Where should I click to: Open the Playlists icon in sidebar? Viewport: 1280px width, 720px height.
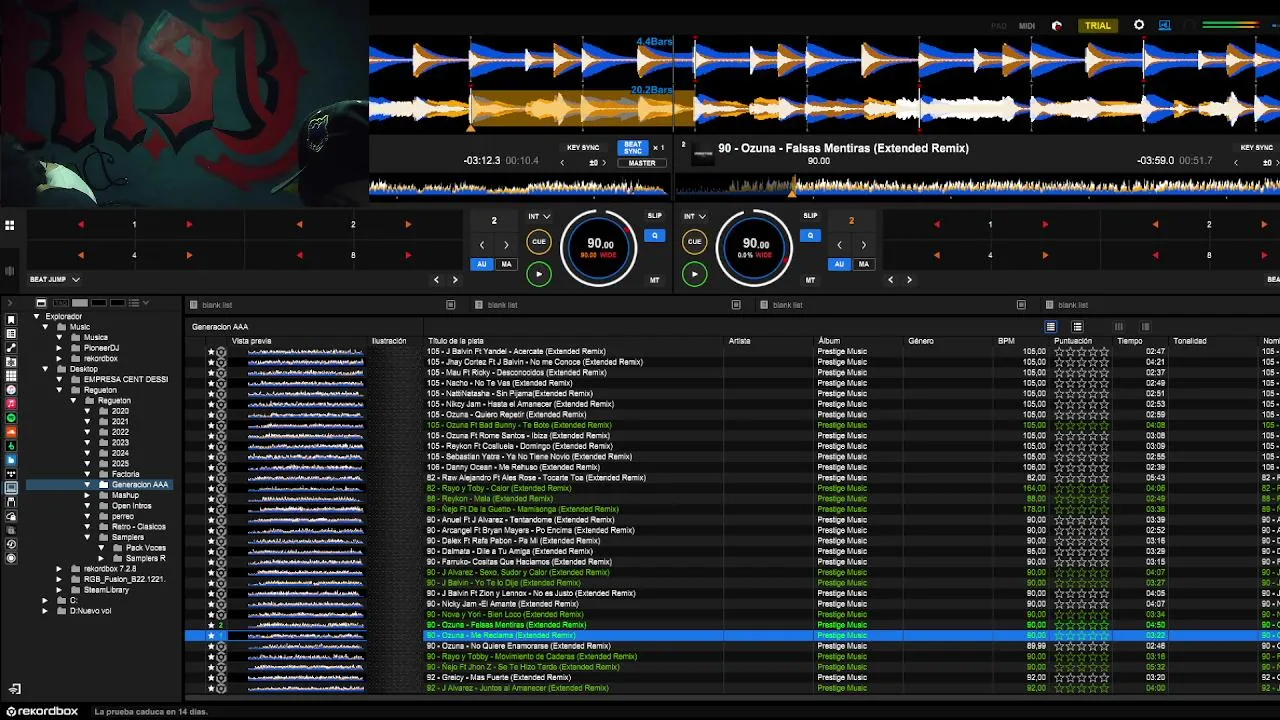click(x=11, y=333)
